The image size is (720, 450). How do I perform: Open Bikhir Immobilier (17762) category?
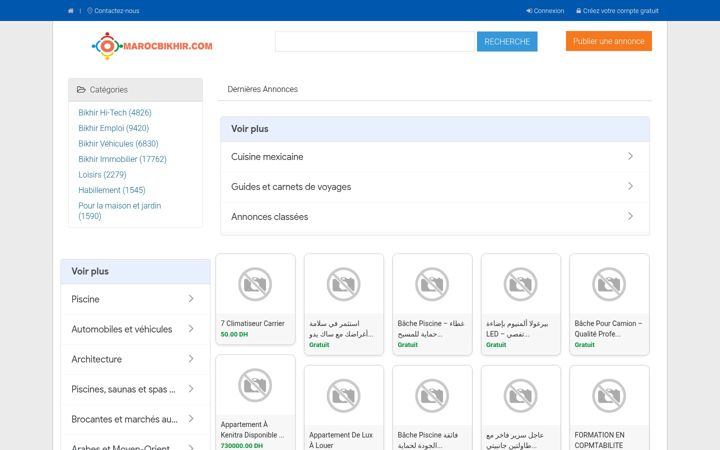pos(122,159)
